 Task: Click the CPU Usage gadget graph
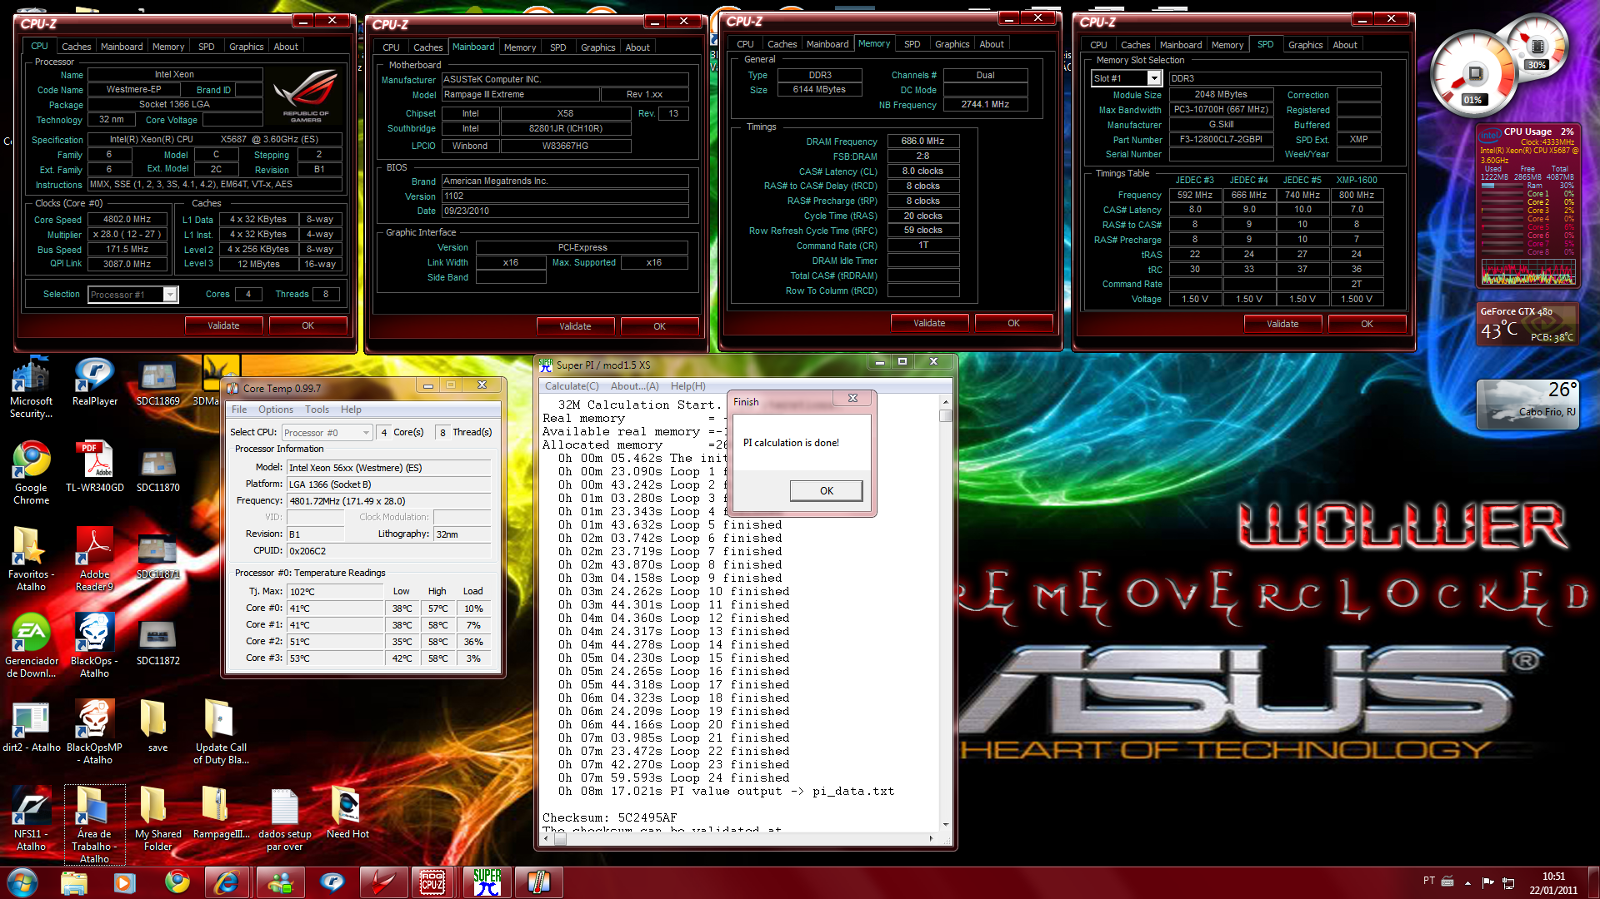coord(1529,271)
